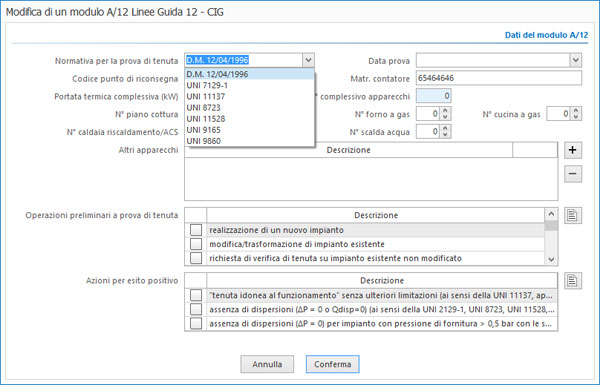
Task: Click the Matr. contatore input field
Action: click(499, 78)
